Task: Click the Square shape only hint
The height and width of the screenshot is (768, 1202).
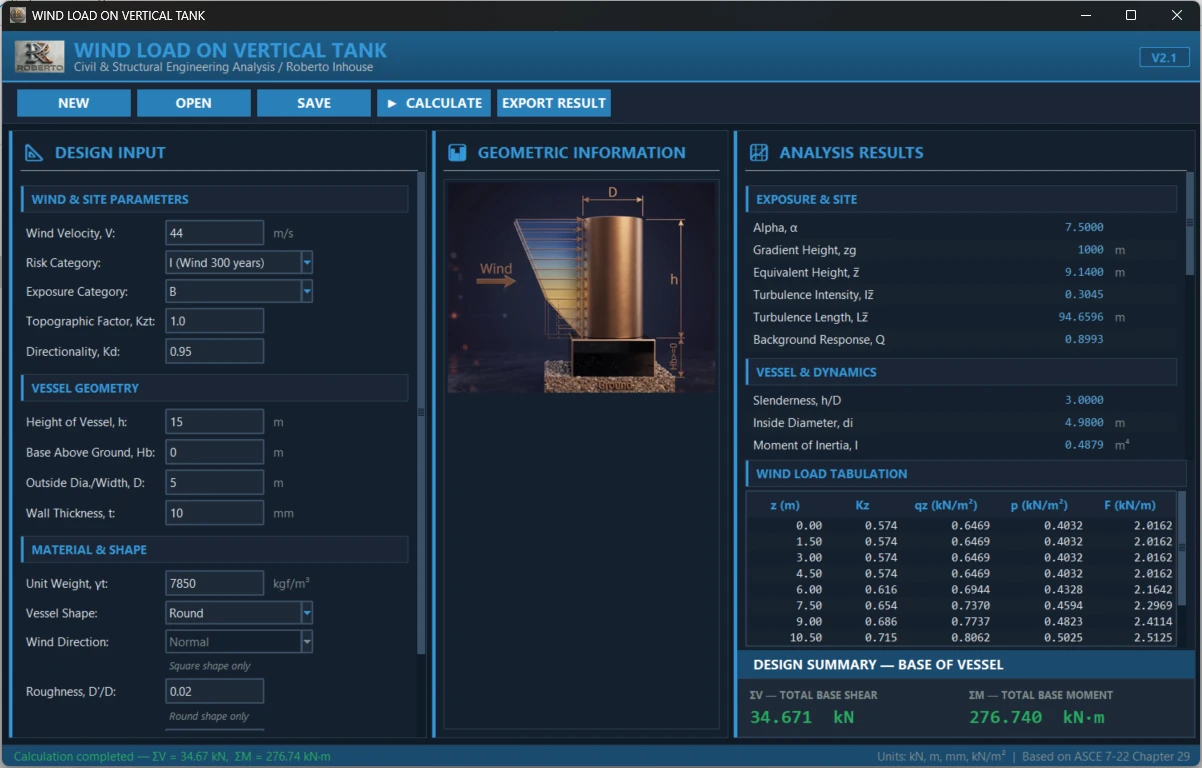Action: pyautogui.click(x=210, y=666)
